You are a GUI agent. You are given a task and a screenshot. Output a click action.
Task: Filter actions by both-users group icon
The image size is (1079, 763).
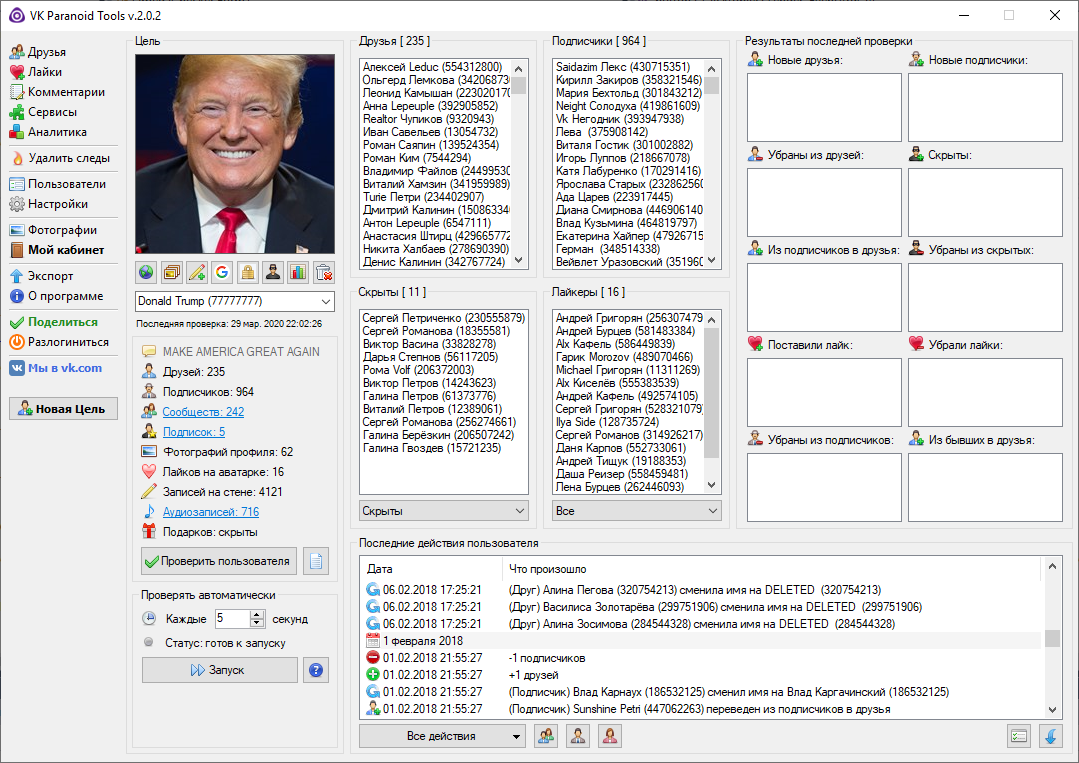(546, 736)
